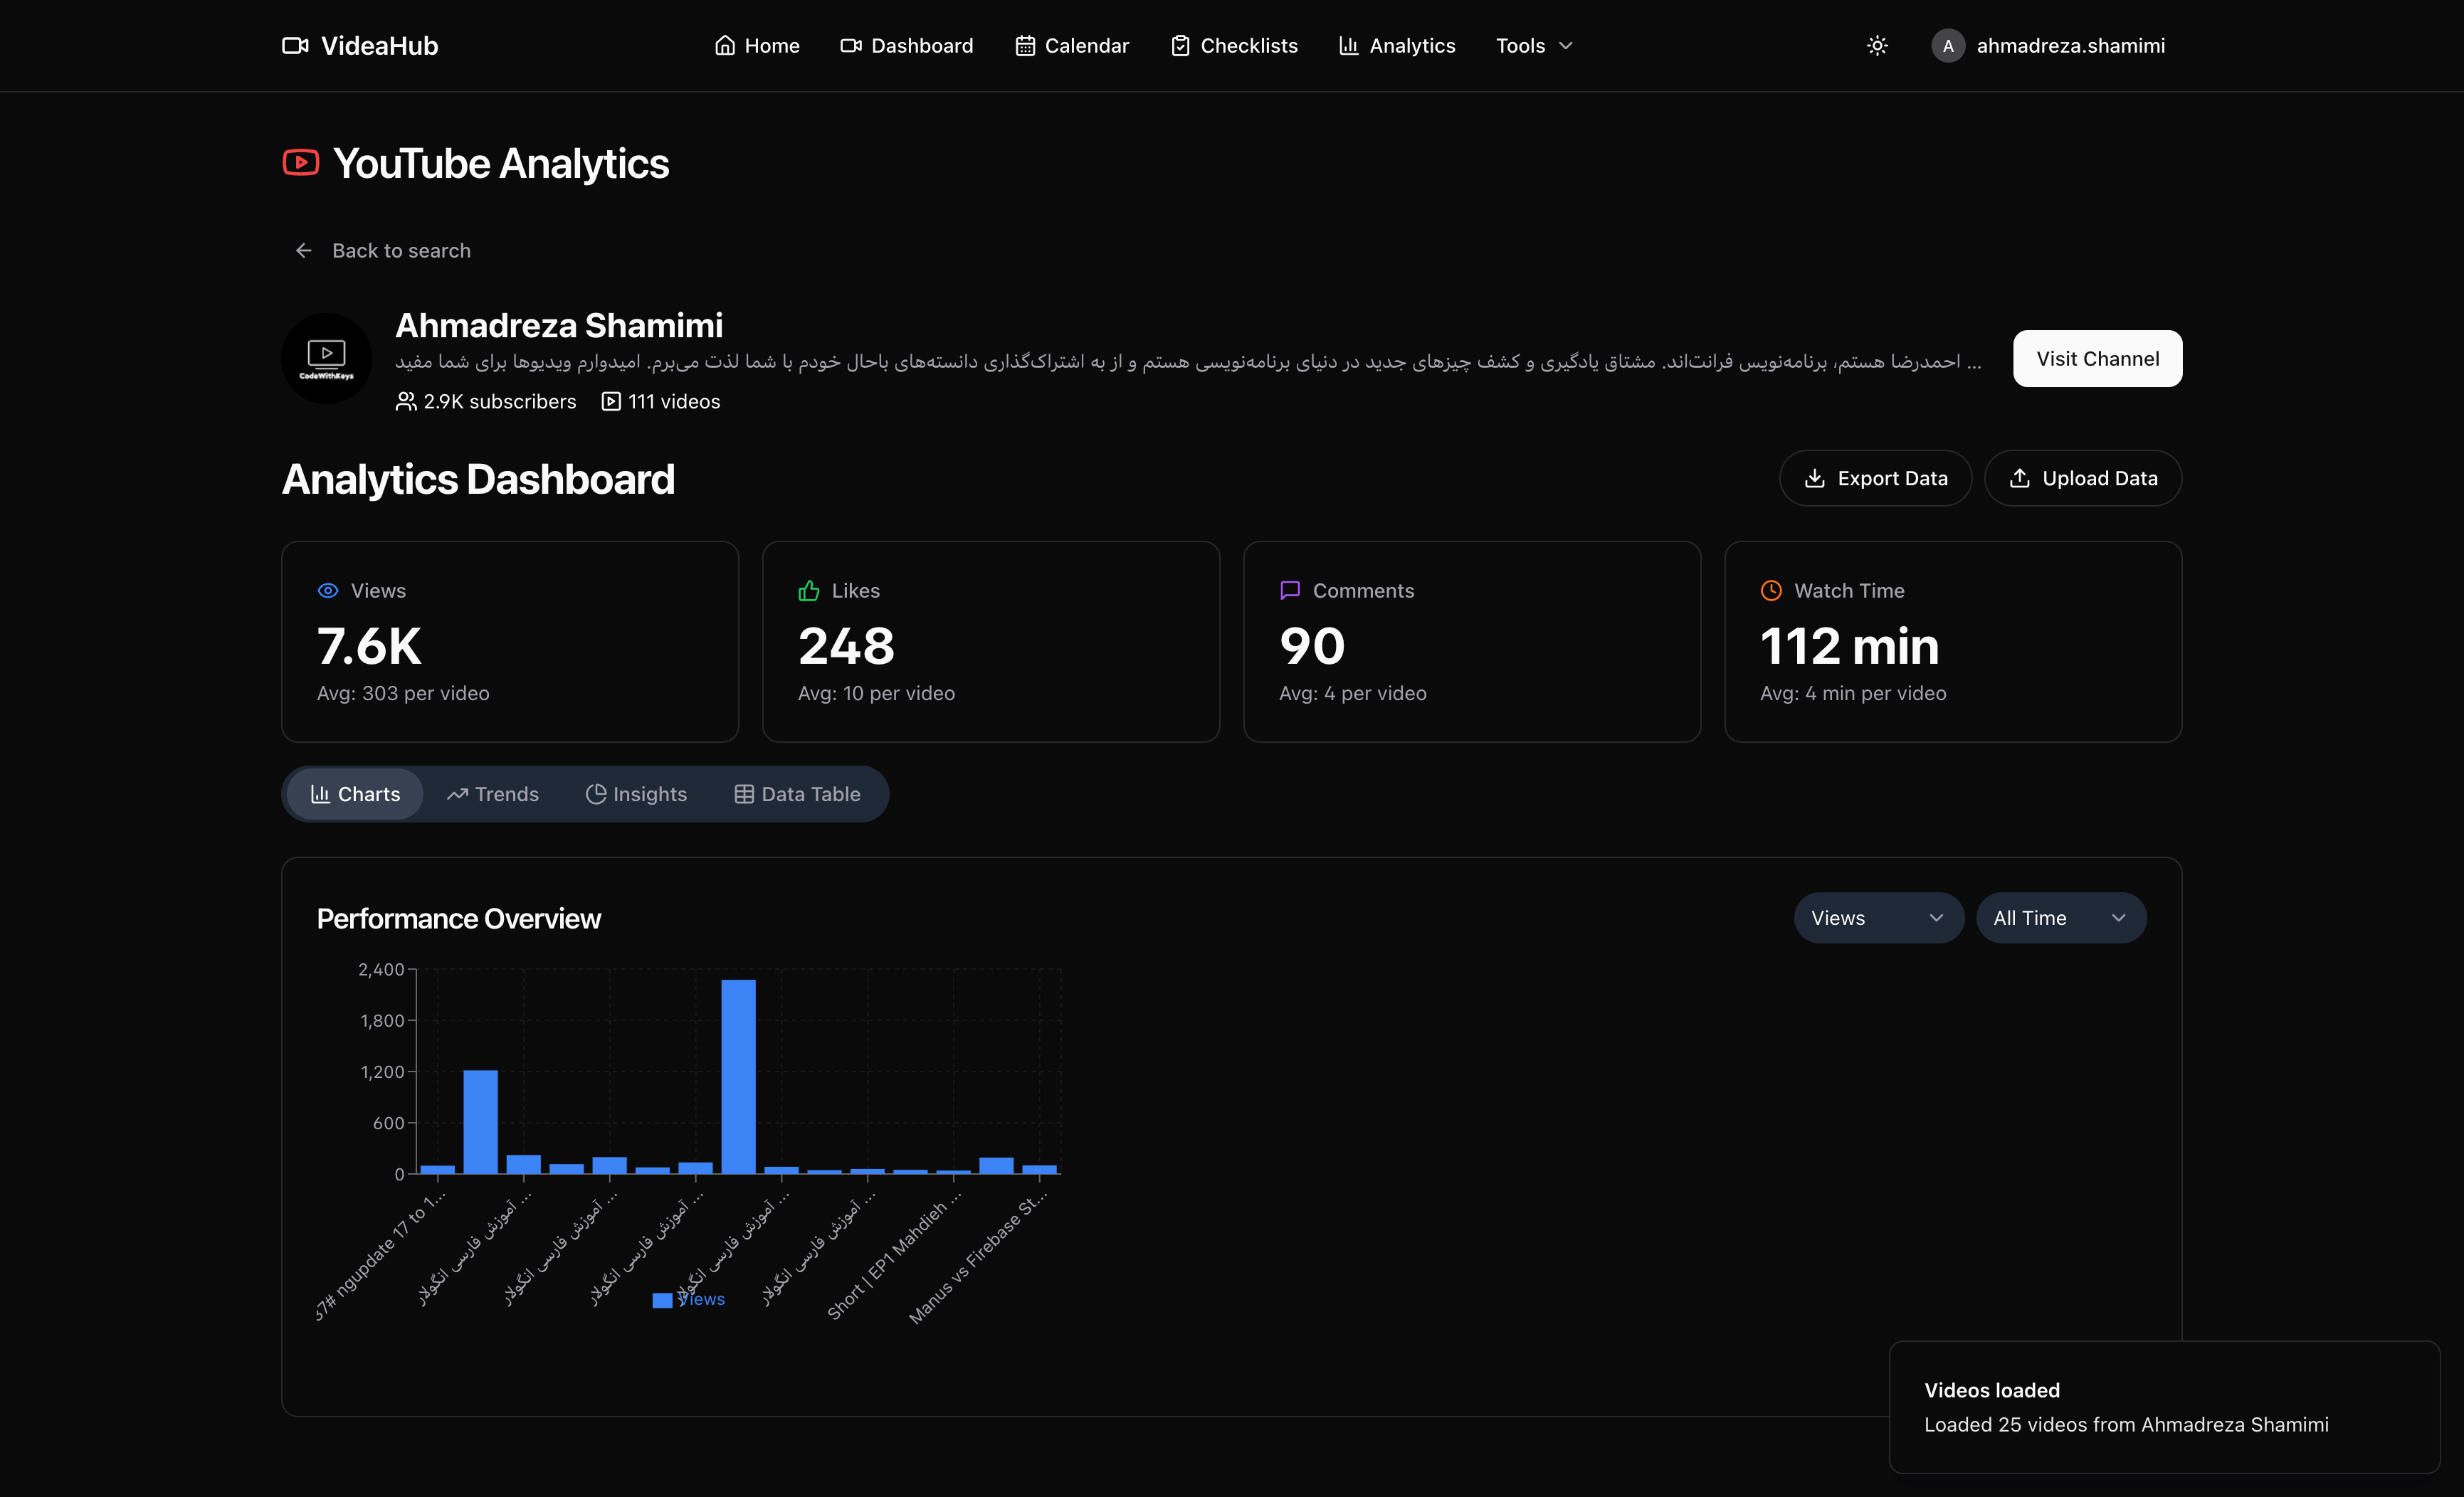This screenshot has height=1497, width=2464.
Task: Click the subscribers people icon
Action: tap(406, 402)
